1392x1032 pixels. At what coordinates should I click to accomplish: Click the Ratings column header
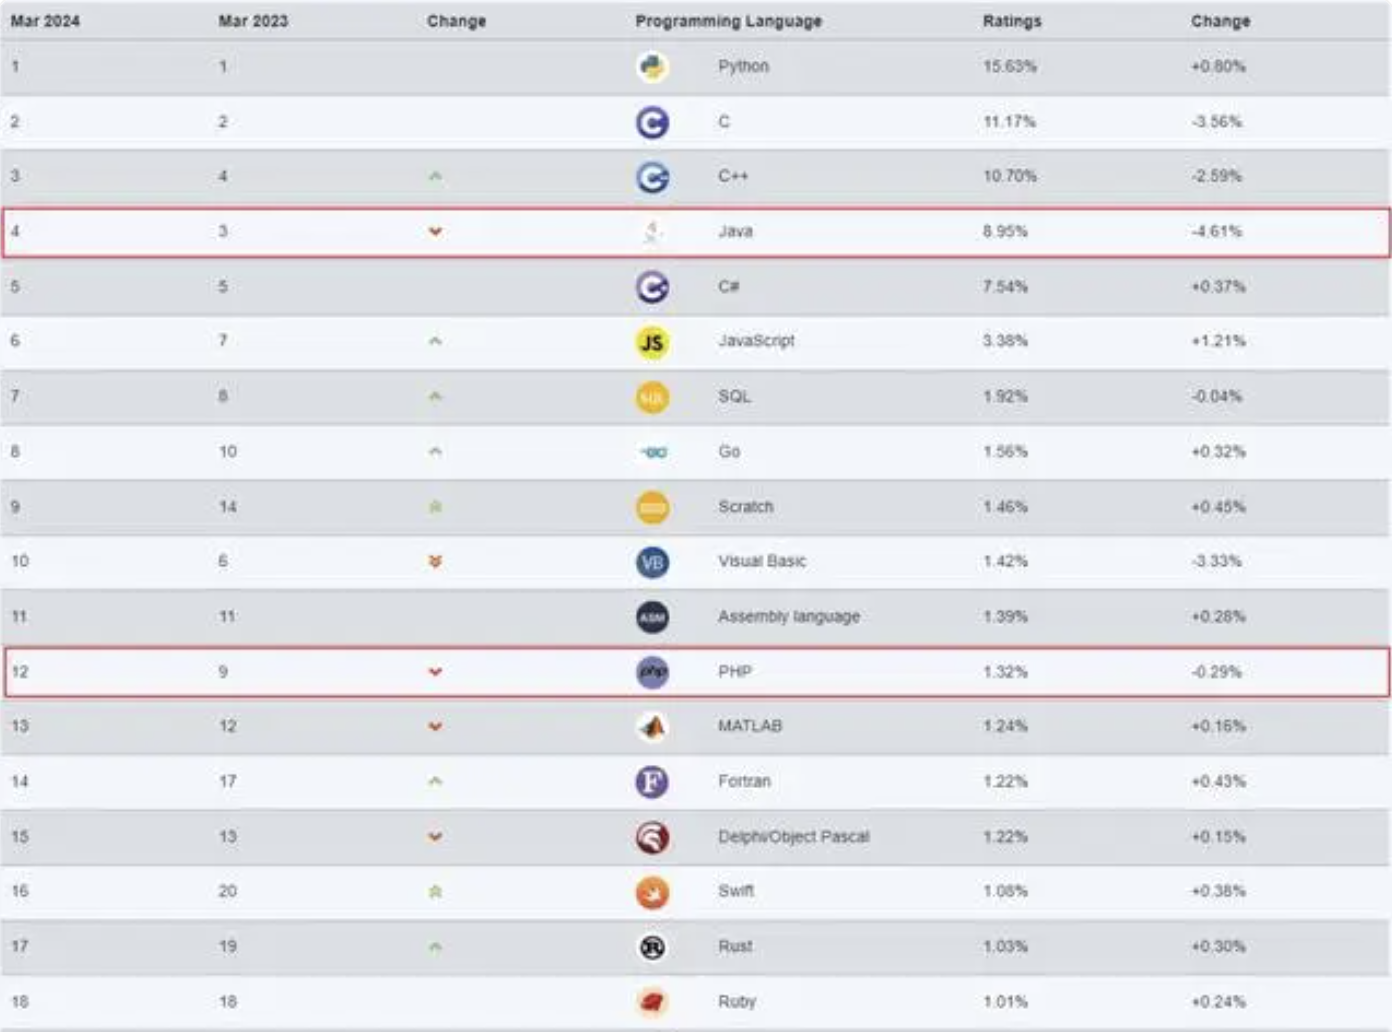point(1012,21)
